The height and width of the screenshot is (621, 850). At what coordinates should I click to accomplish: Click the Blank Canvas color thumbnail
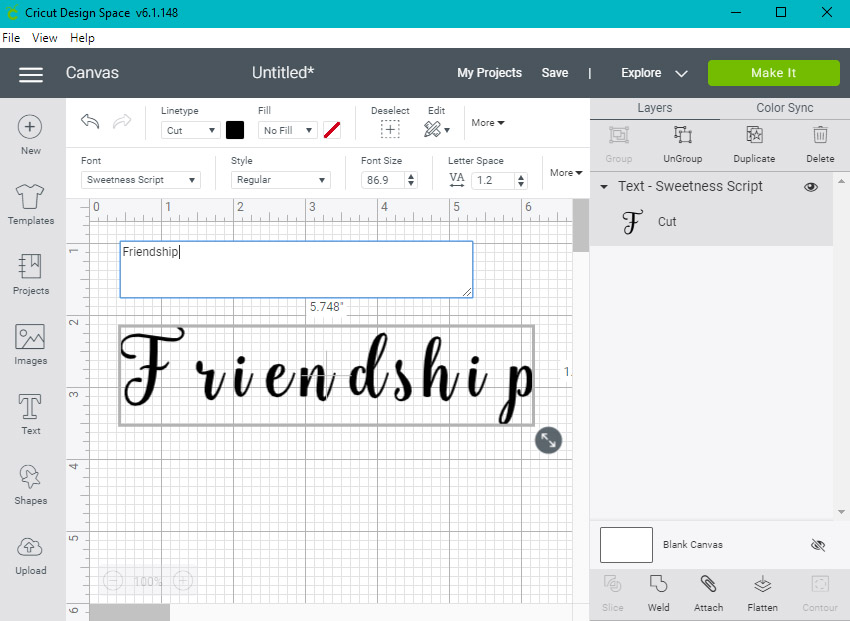pos(626,545)
